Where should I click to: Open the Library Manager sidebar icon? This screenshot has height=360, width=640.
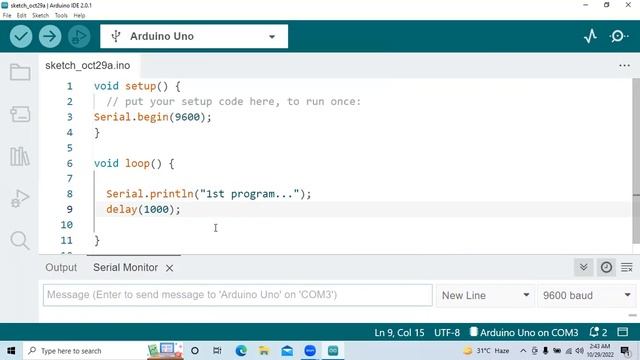20,156
